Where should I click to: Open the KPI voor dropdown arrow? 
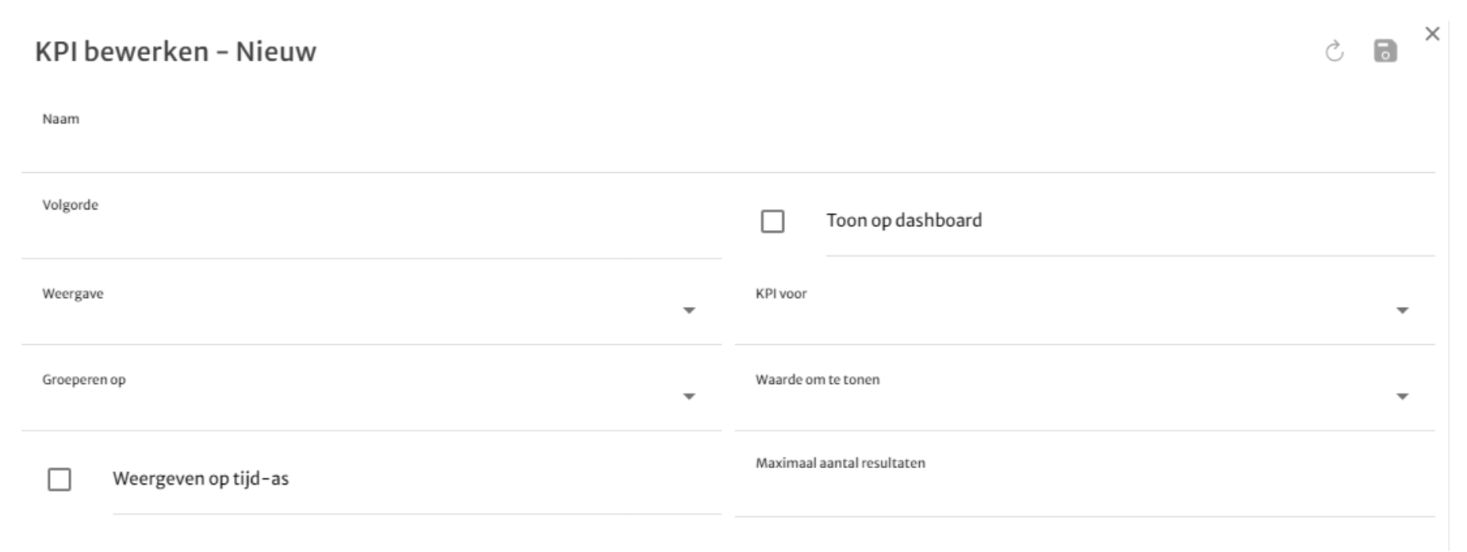(1402, 311)
